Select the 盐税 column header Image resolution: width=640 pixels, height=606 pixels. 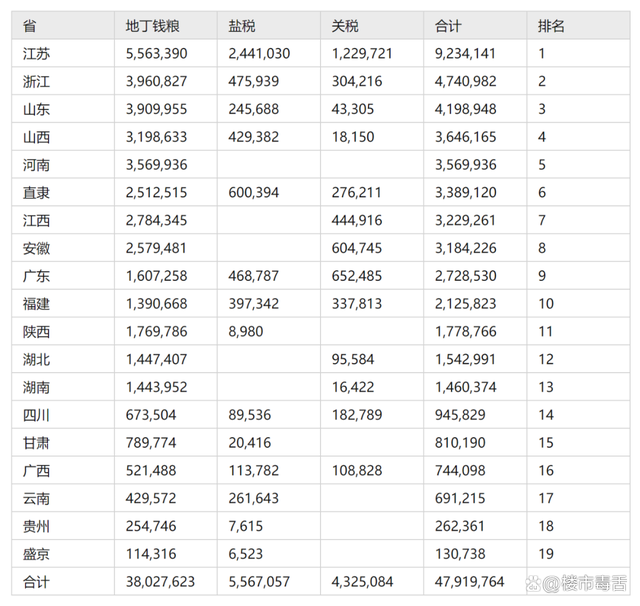(x=242, y=26)
